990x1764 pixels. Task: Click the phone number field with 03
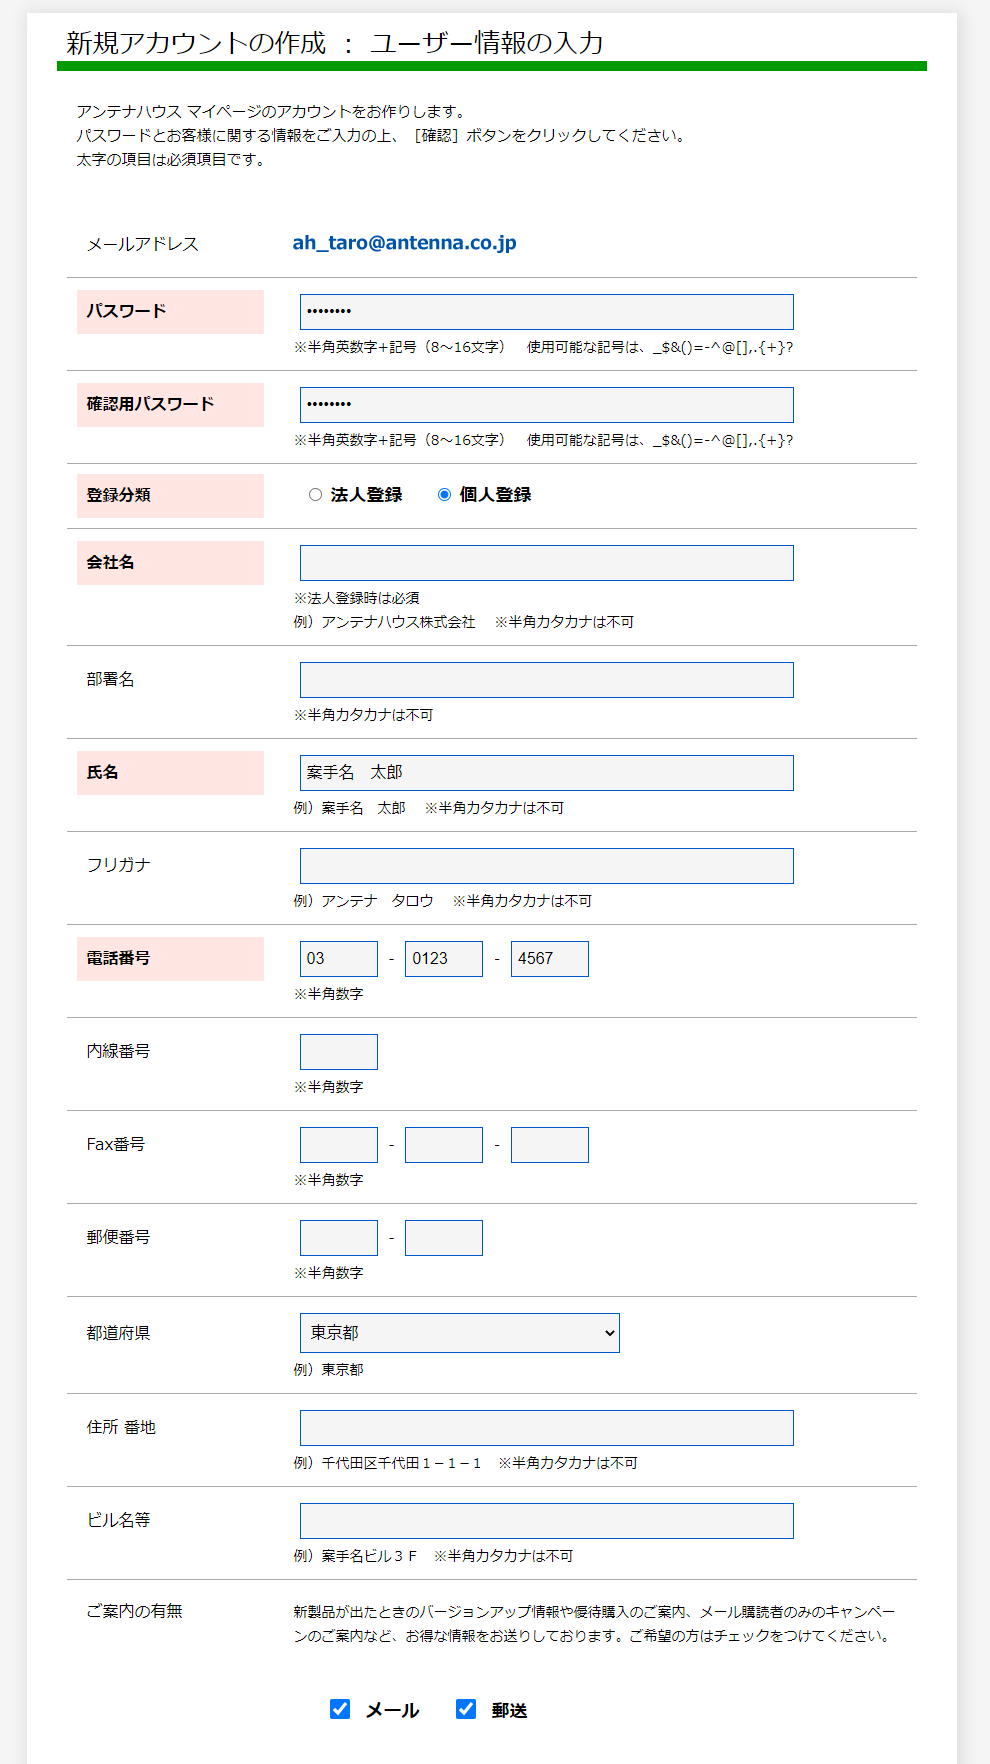pos(339,959)
